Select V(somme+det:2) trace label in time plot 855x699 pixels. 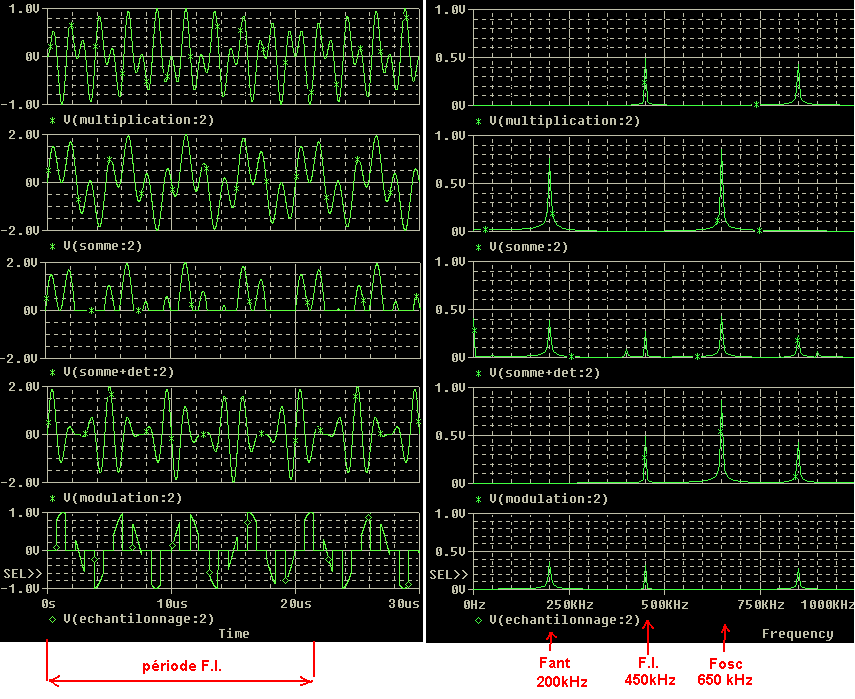pyautogui.click(x=118, y=372)
